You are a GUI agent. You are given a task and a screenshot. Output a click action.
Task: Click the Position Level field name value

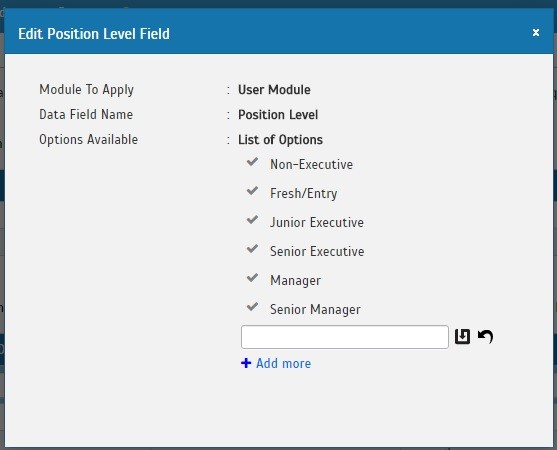coord(278,115)
